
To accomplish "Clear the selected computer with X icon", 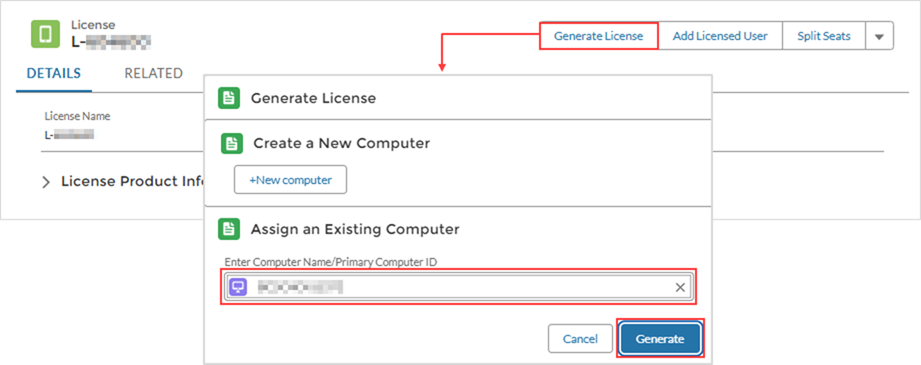I will click(680, 287).
